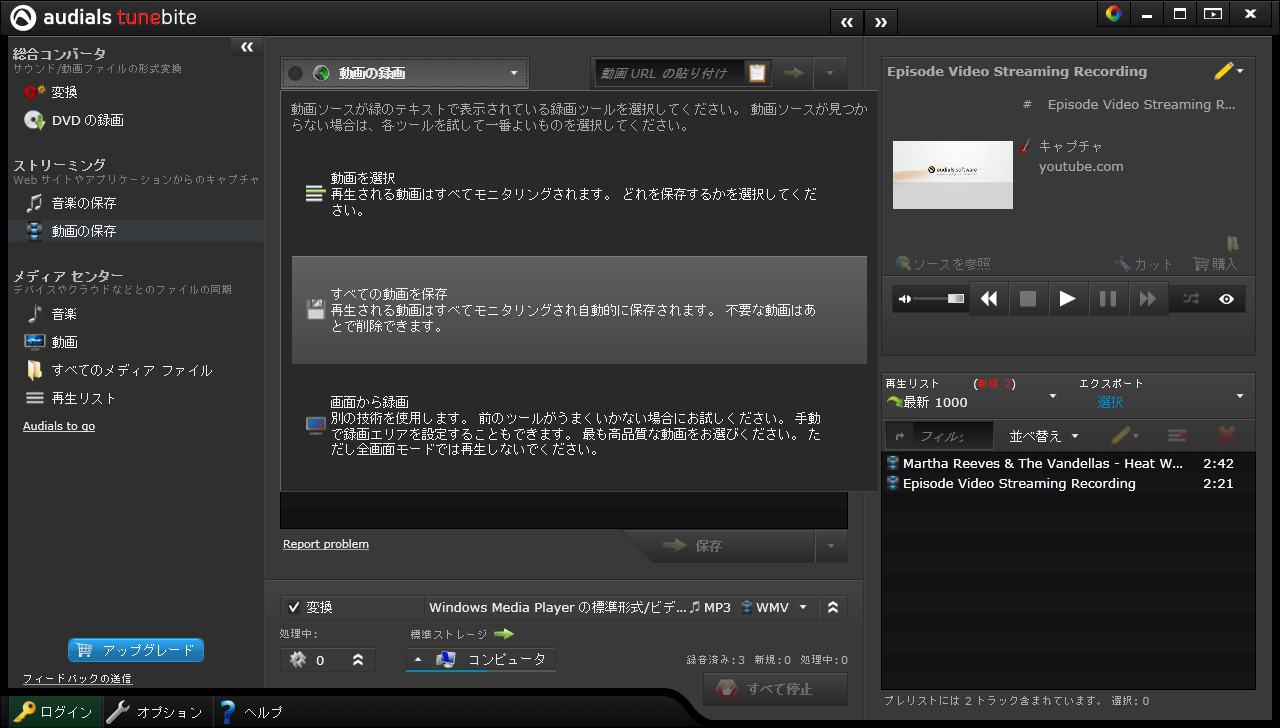Open the ログイン tab
The image size is (1280, 728).
tap(55, 712)
